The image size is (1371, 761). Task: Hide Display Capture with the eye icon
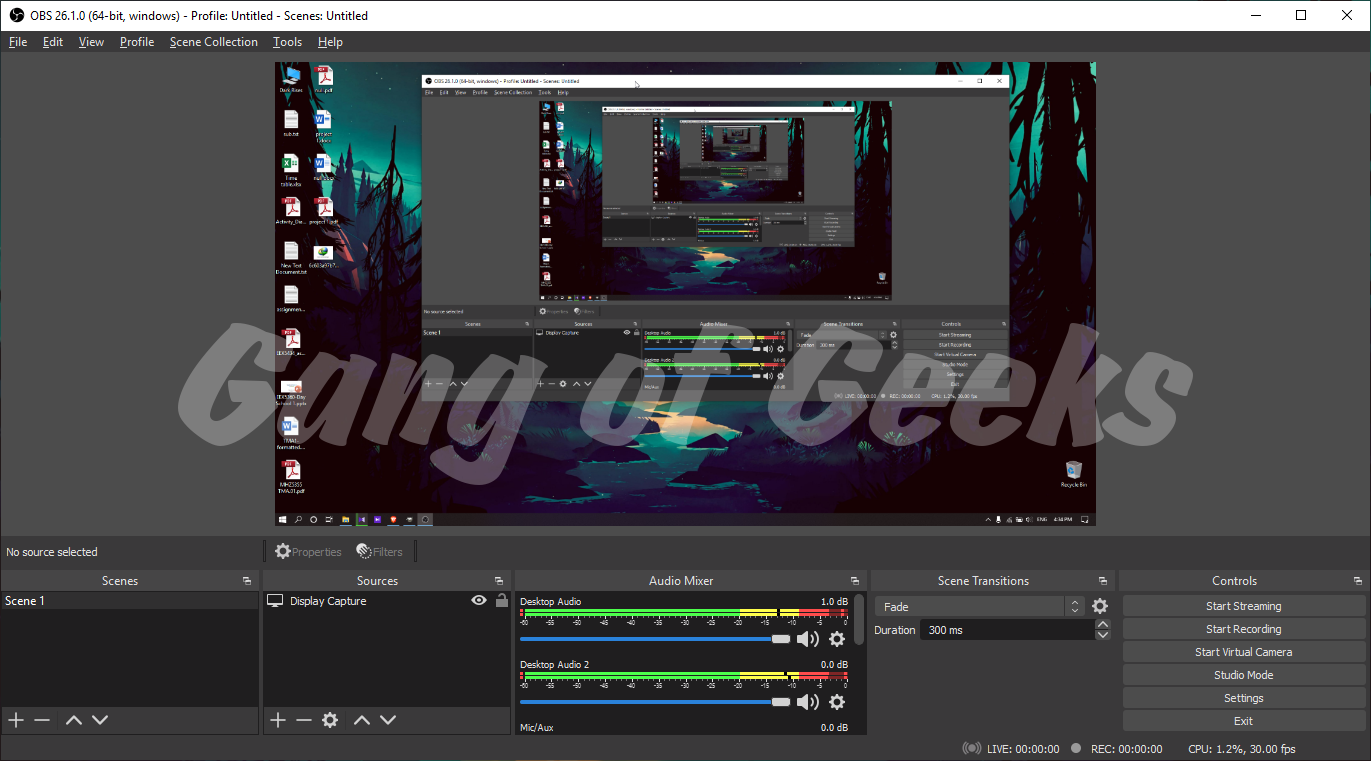pos(479,600)
